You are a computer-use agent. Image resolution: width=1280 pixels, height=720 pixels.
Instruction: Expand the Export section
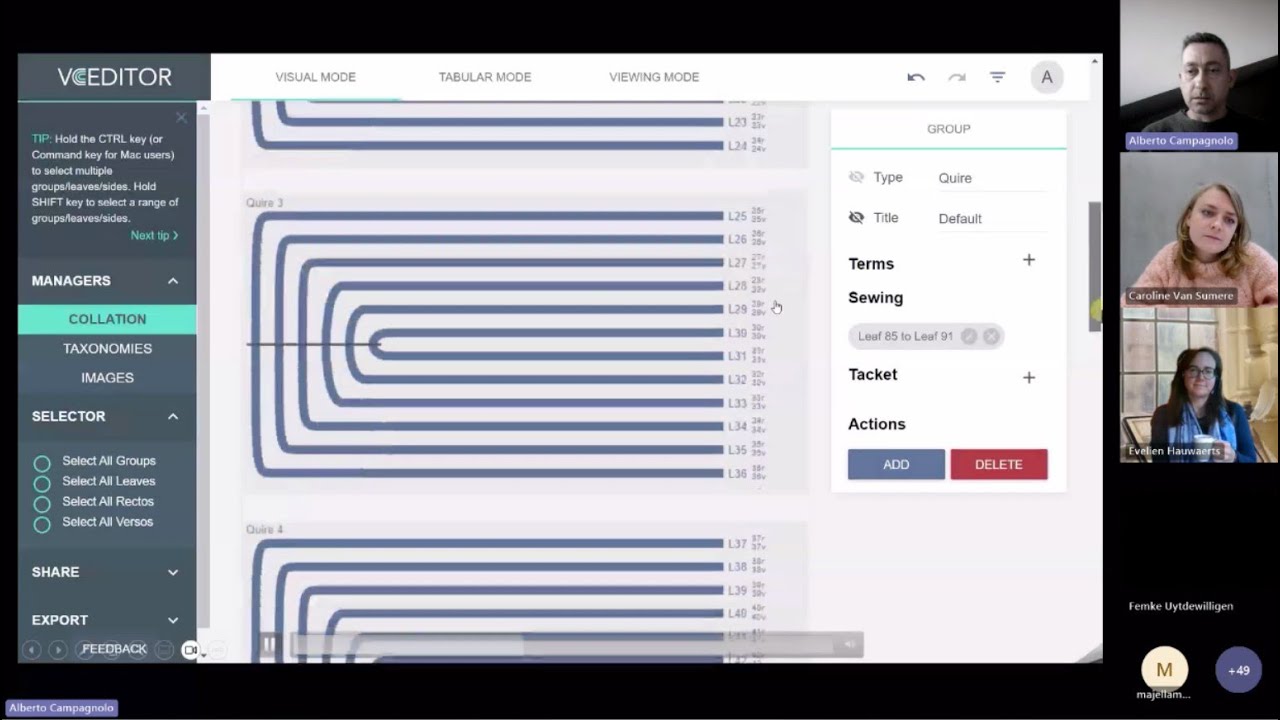(173, 620)
